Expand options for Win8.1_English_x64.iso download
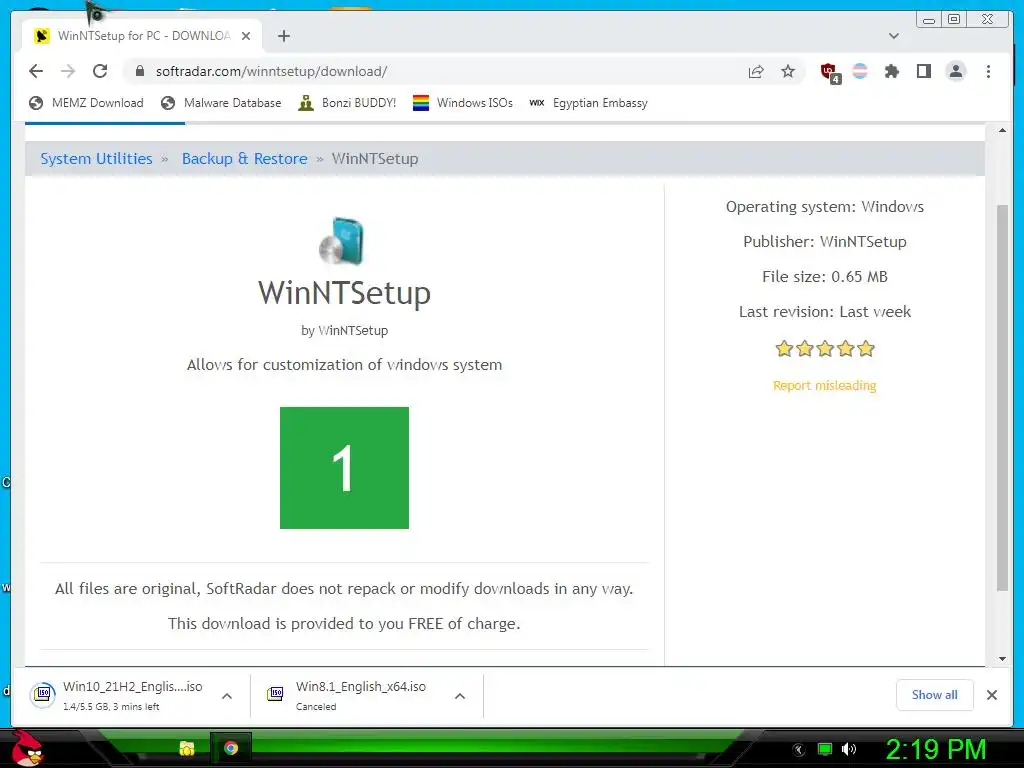This screenshot has width=1024, height=768. [x=460, y=696]
